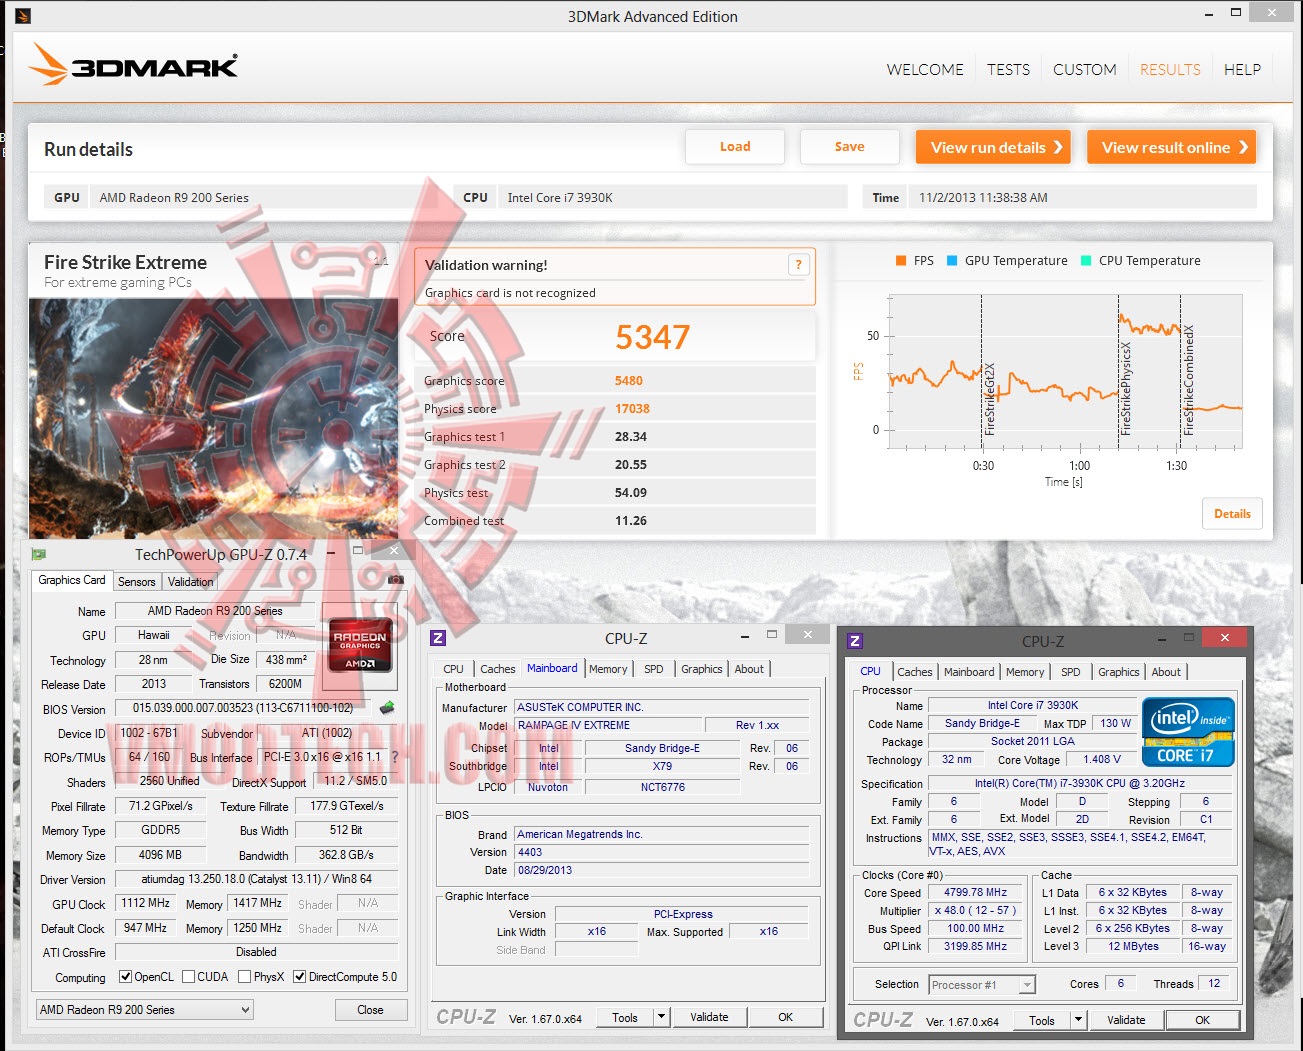Open View run details

(x=993, y=147)
